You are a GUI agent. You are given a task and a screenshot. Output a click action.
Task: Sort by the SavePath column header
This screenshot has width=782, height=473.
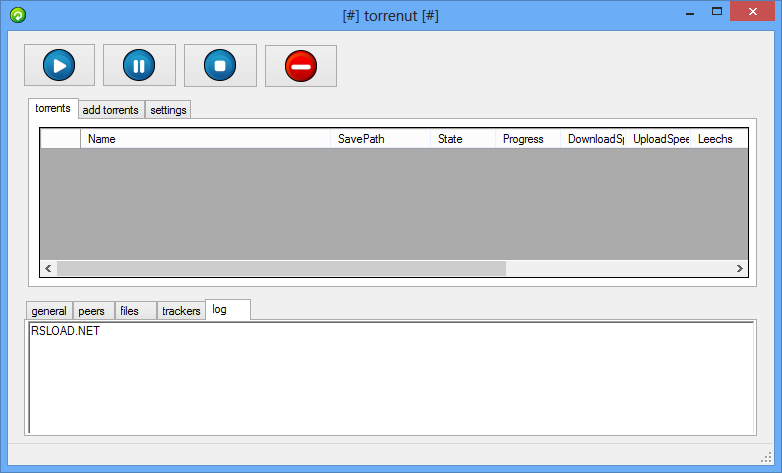click(381, 139)
